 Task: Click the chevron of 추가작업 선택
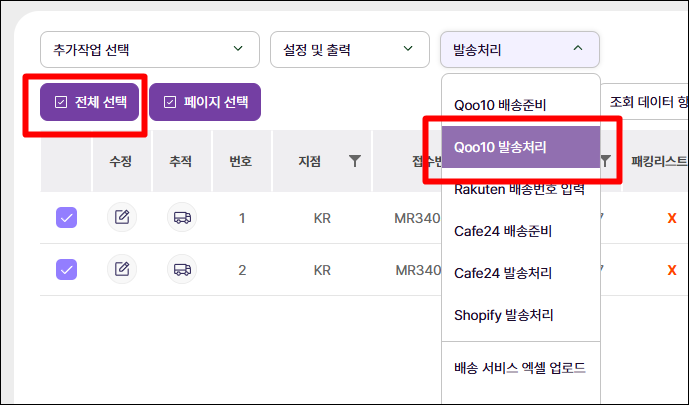pyautogui.click(x=238, y=48)
